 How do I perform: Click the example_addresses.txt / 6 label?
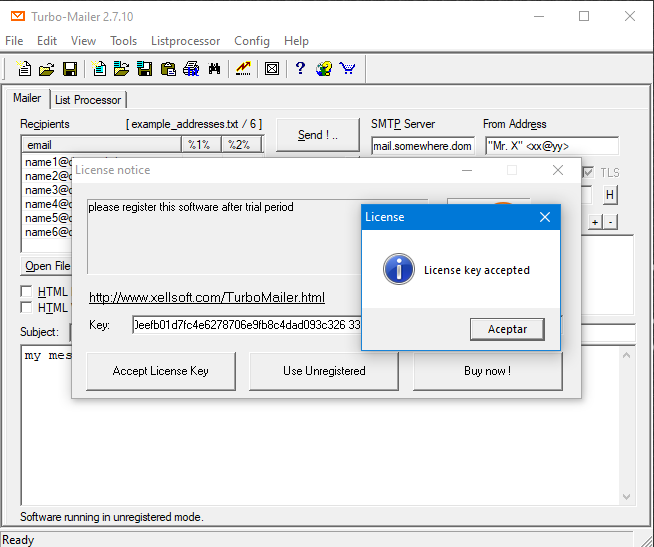194,124
